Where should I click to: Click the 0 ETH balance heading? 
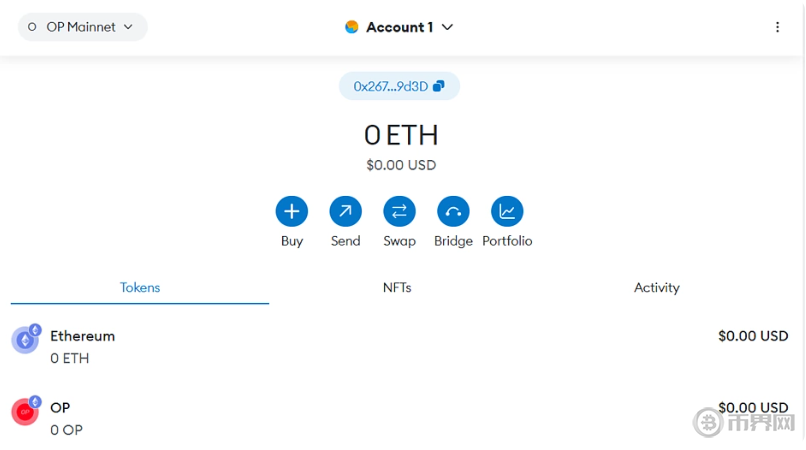[x=401, y=135]
